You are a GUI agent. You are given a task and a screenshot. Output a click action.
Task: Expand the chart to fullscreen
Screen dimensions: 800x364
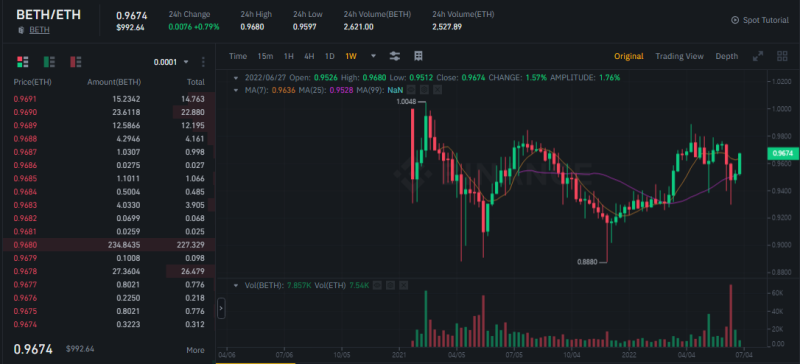tap(758, 56)
